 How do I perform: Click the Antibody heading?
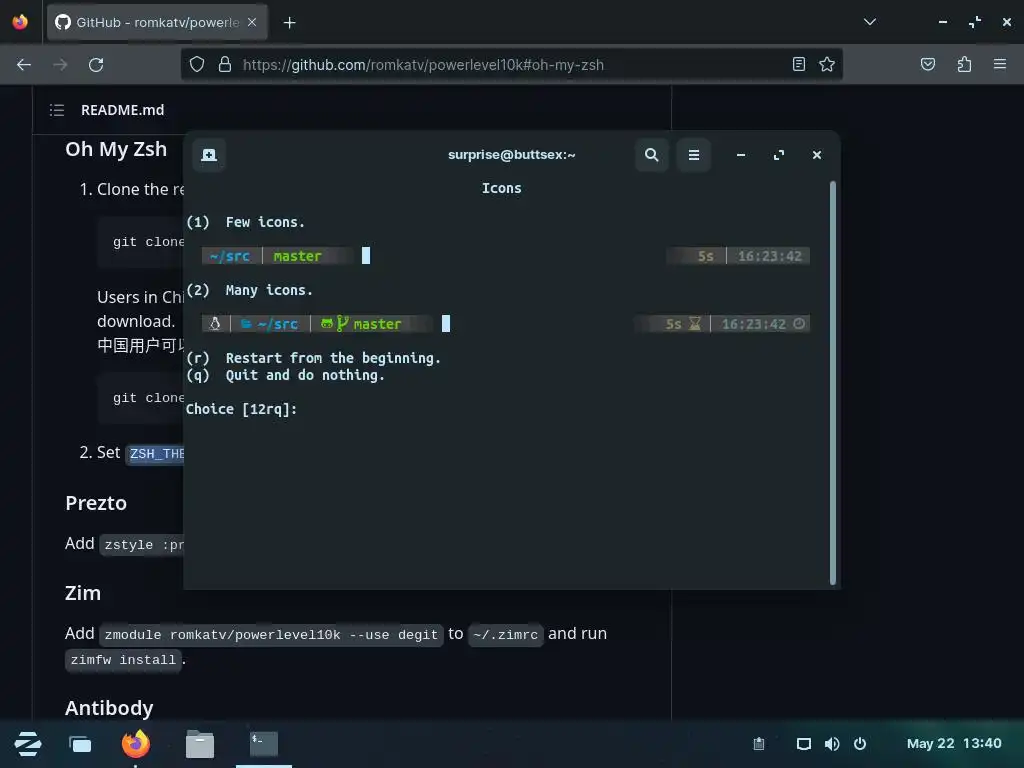tap(109, 708)
